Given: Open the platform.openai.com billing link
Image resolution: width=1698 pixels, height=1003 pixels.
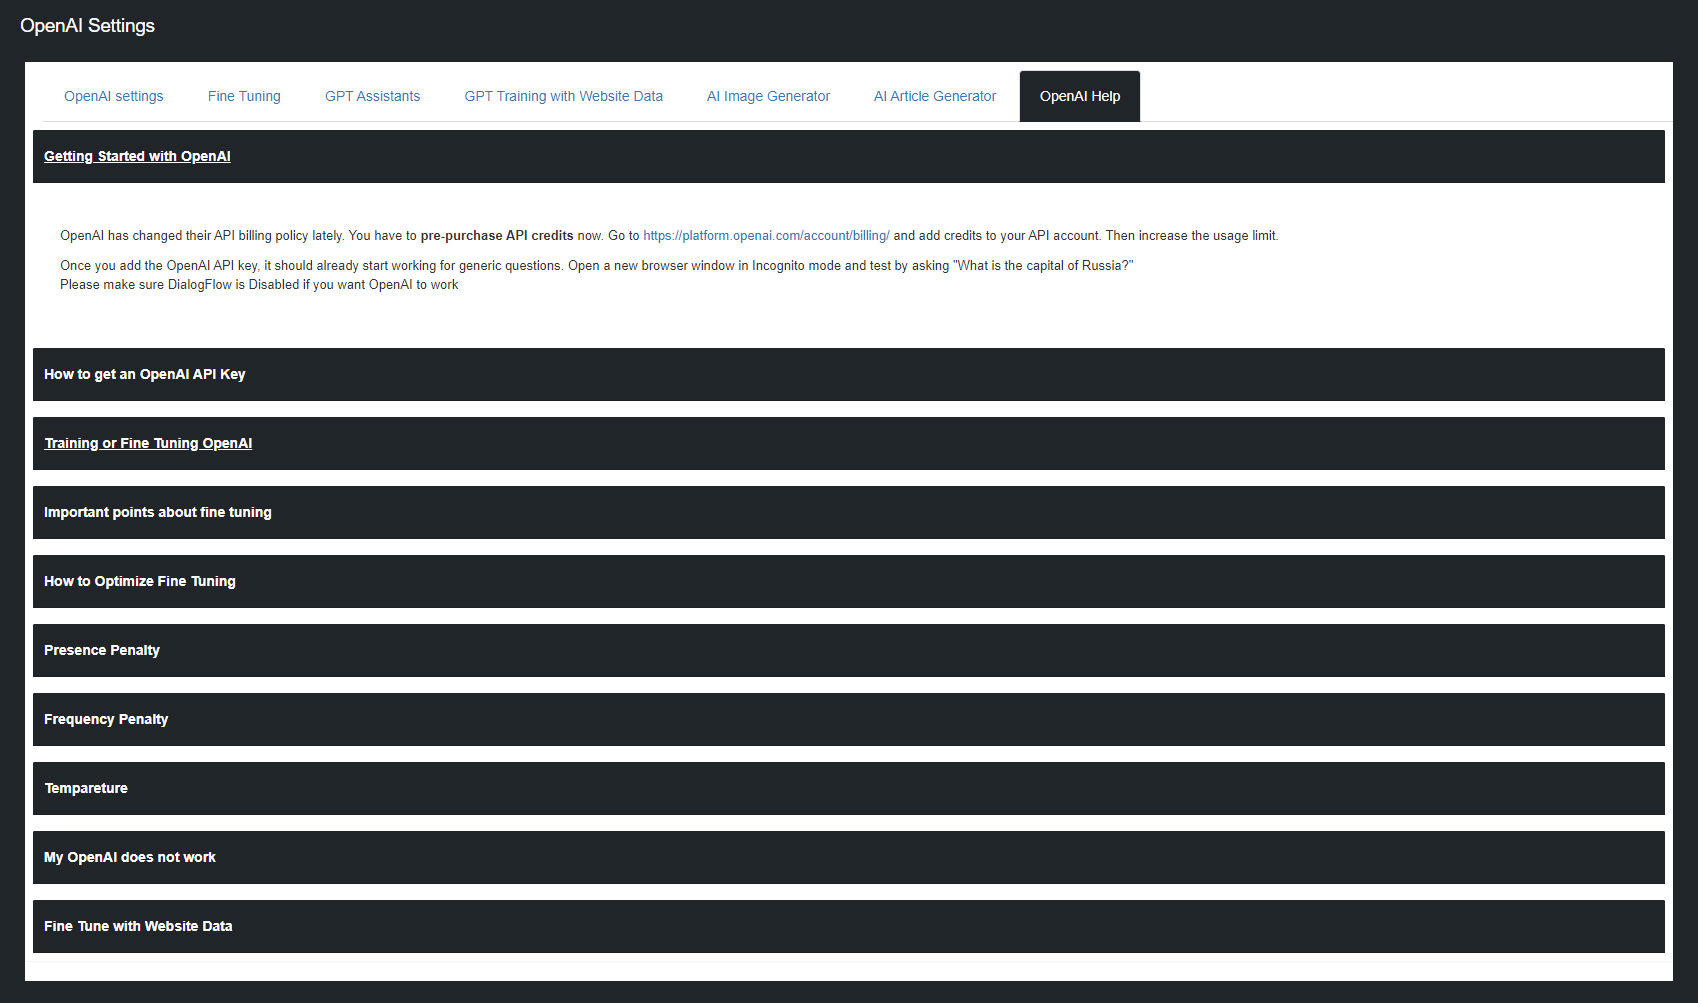Looking at the screenshot, I should tap(766, 236).
